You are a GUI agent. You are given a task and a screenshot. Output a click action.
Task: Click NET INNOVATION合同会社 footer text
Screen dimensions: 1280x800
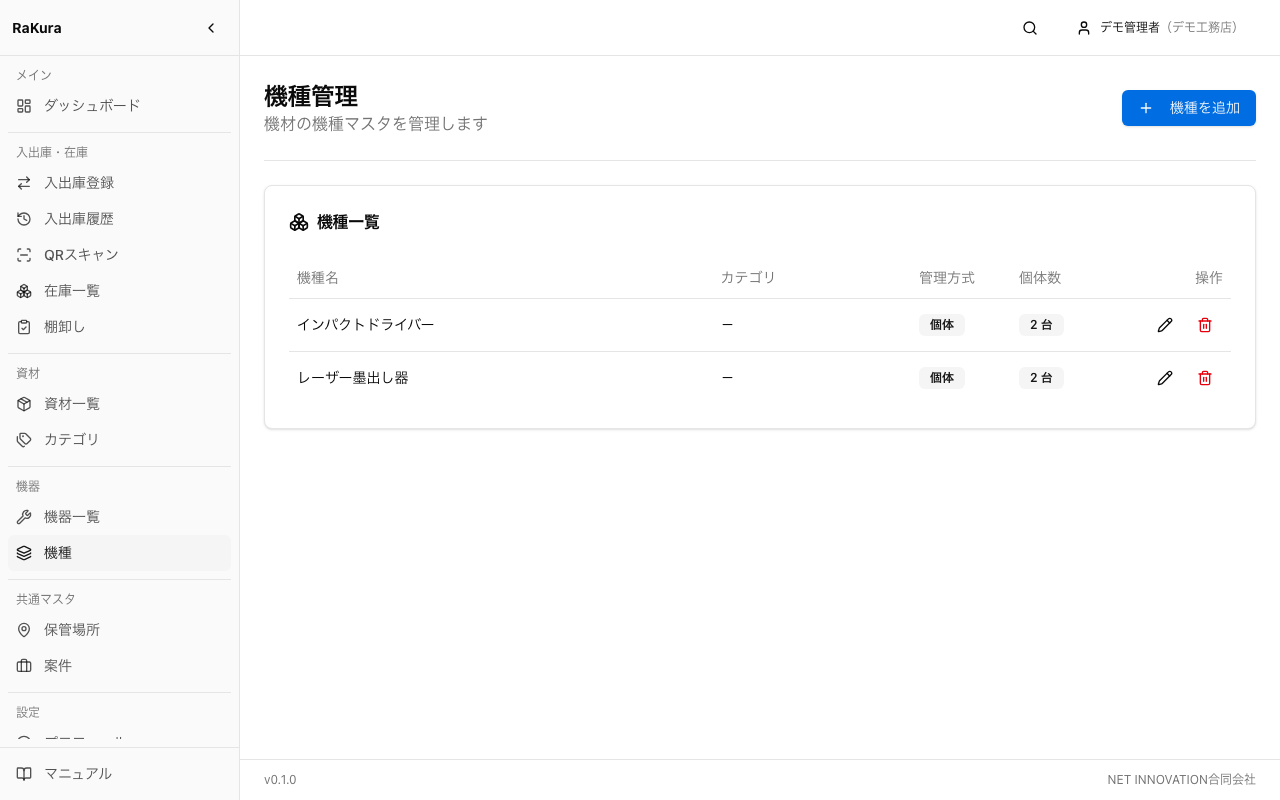pos(1181,780)
